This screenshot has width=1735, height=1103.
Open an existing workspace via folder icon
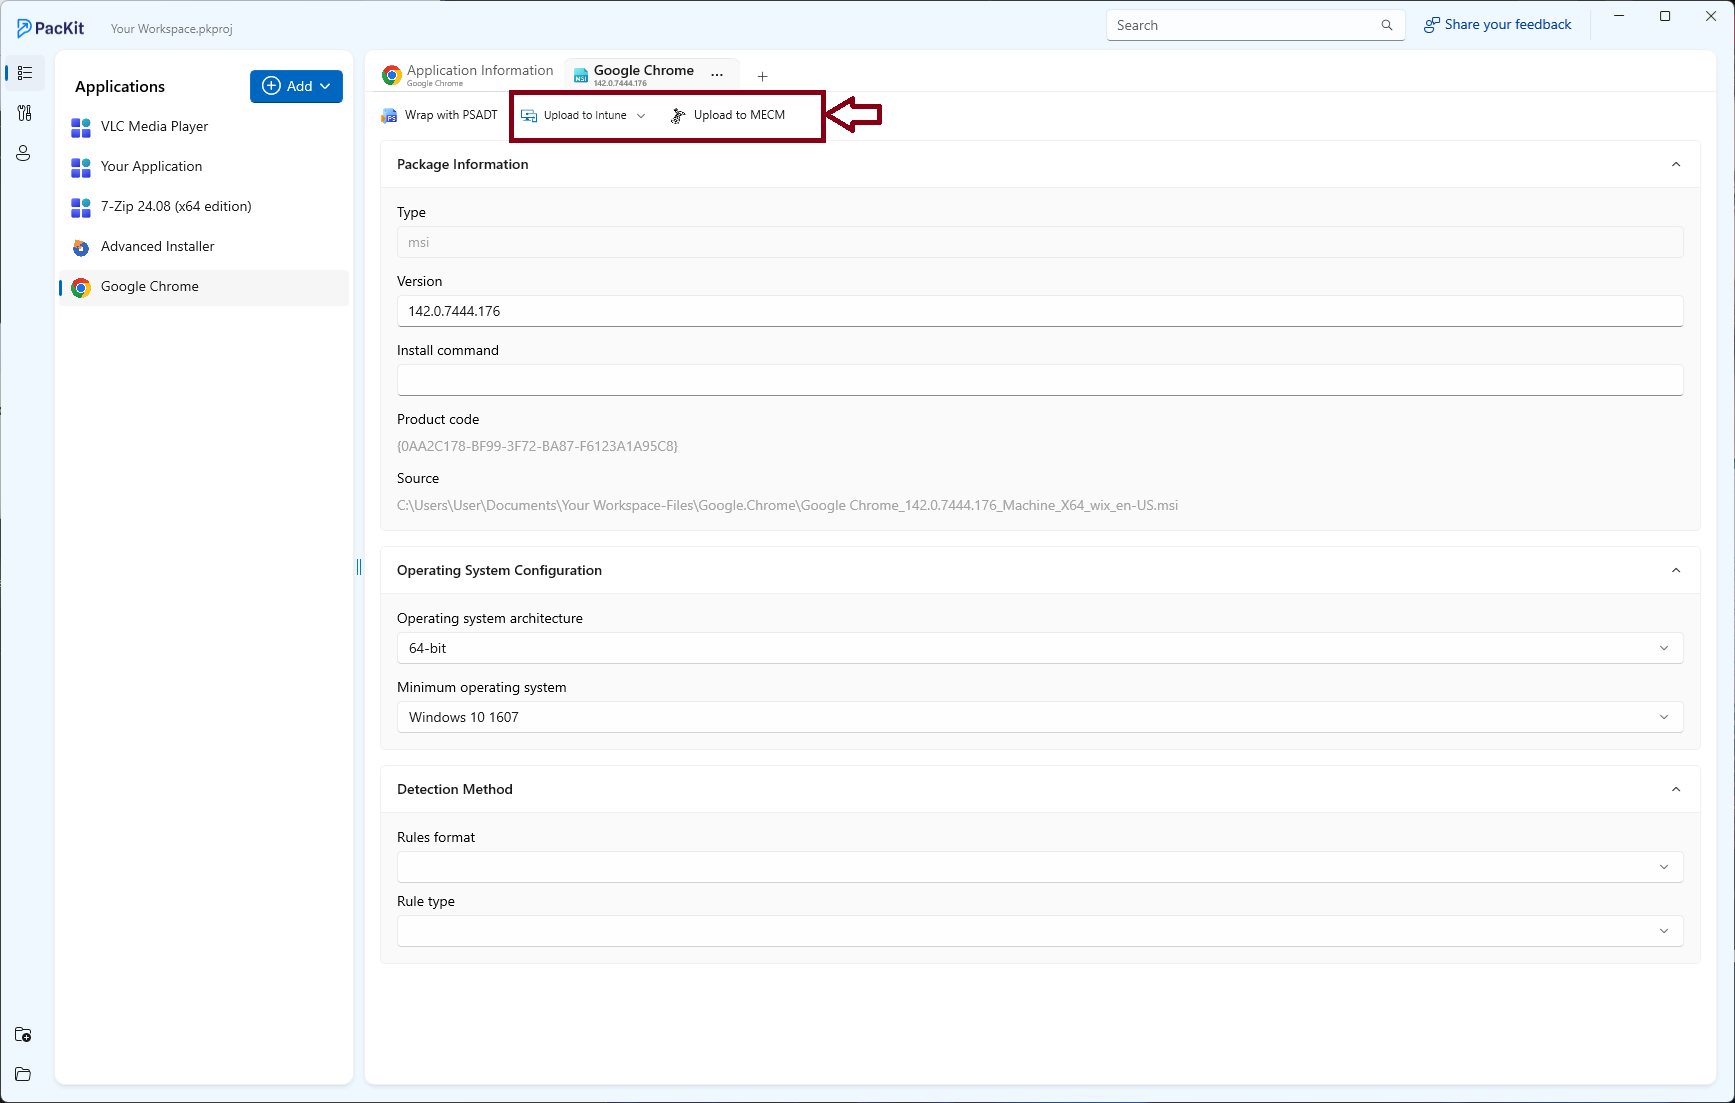tap(23, 1074)
